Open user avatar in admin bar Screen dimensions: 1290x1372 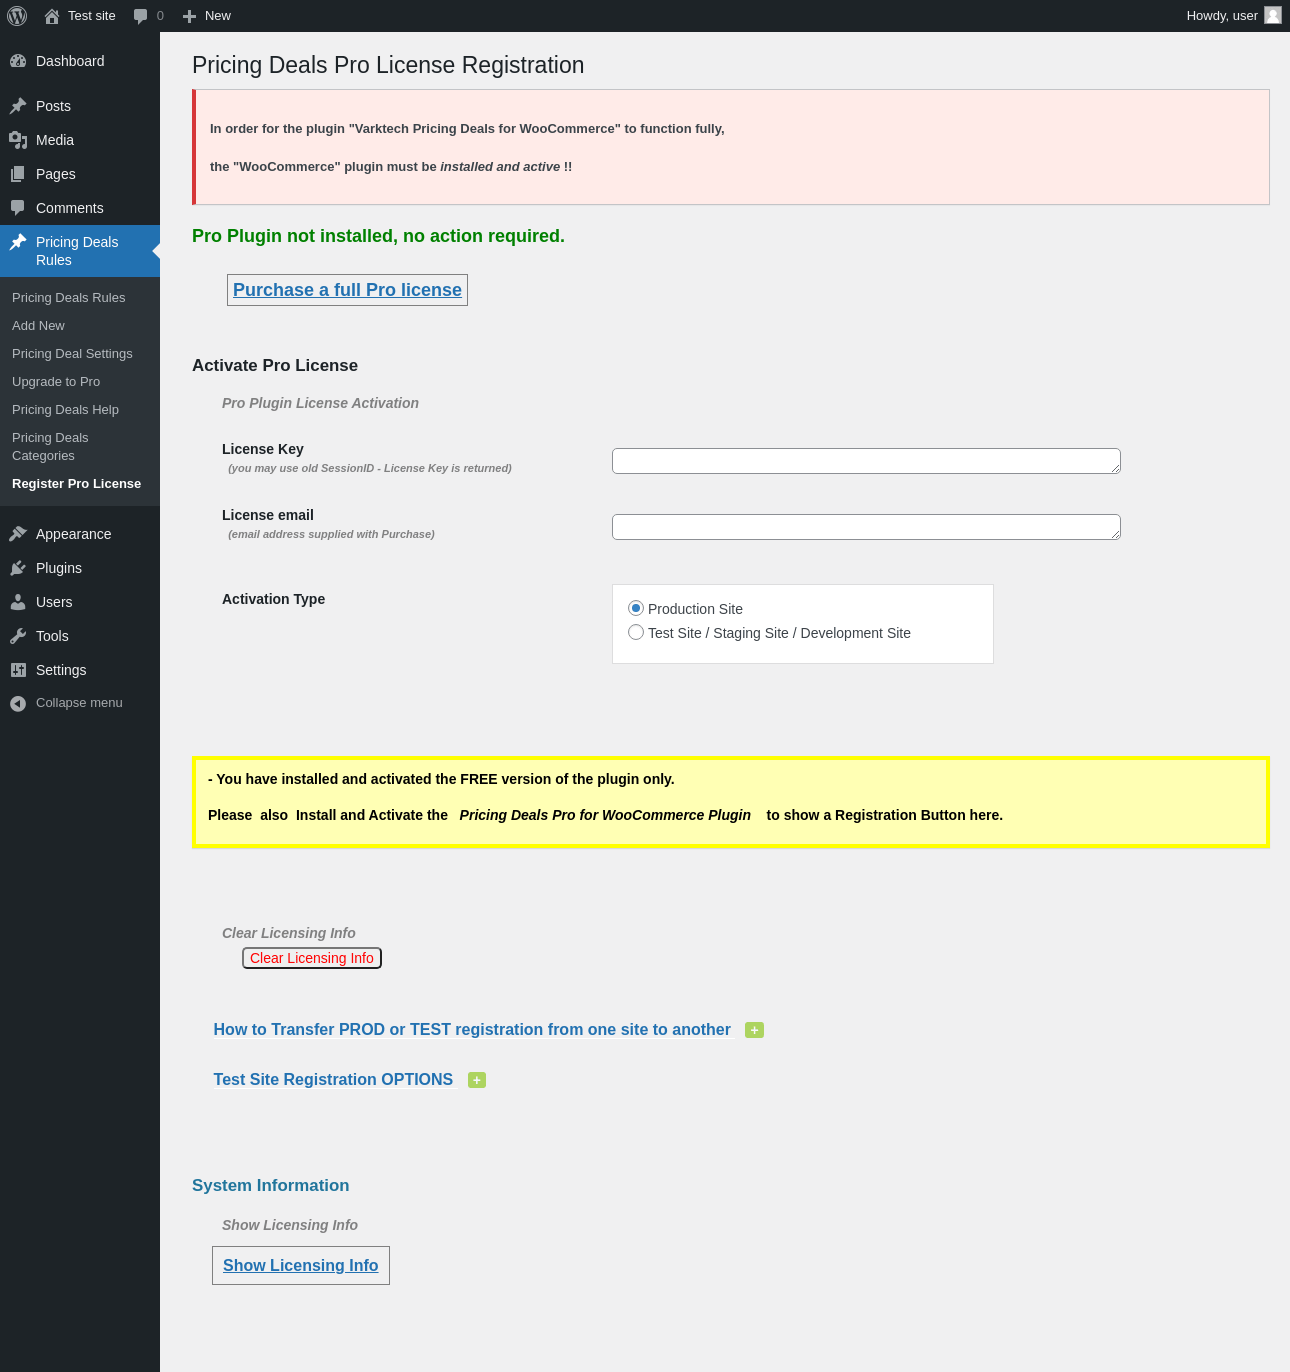pyautogui.click(x=1273, y=15)
